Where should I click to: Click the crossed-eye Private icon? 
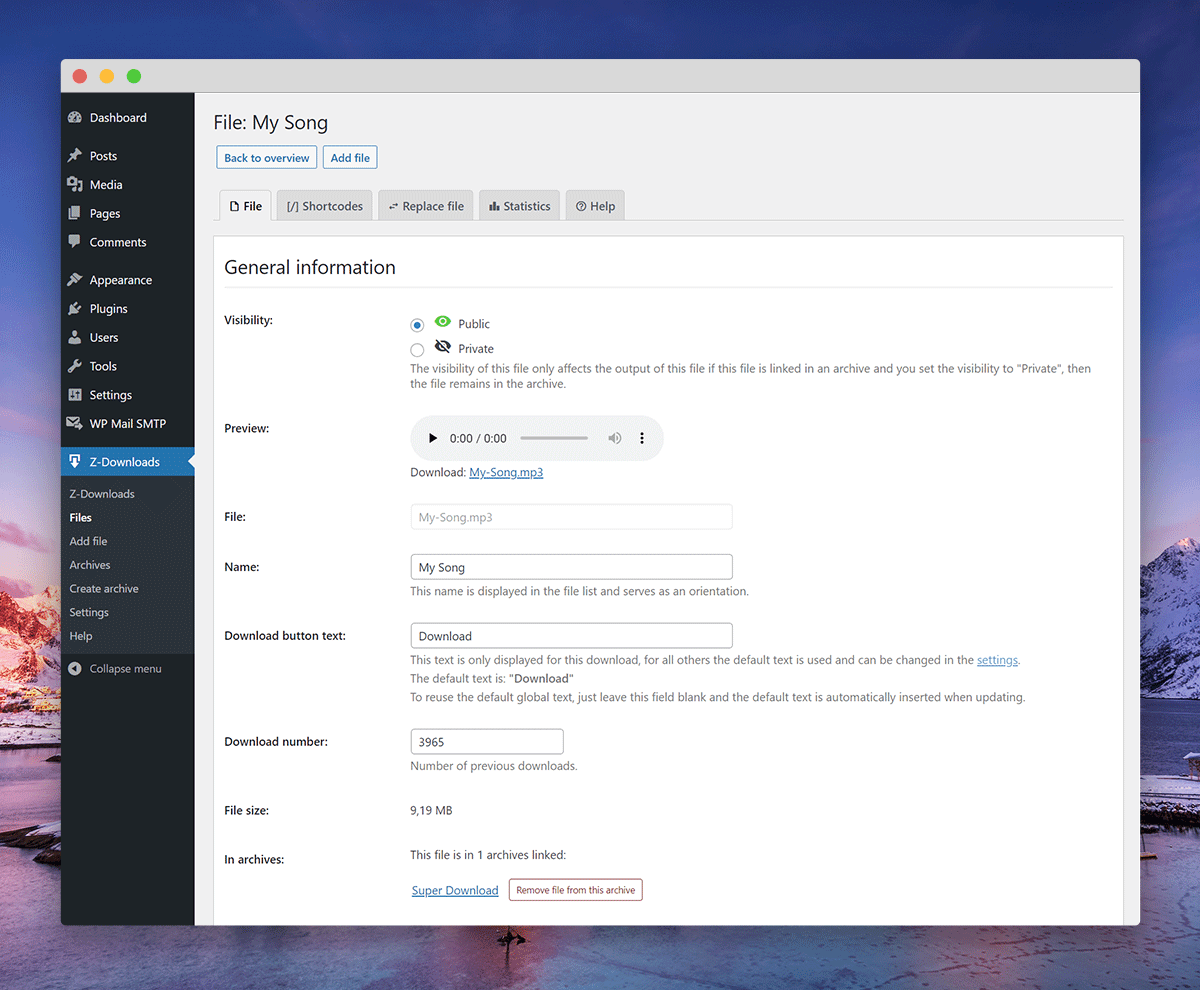442,347
